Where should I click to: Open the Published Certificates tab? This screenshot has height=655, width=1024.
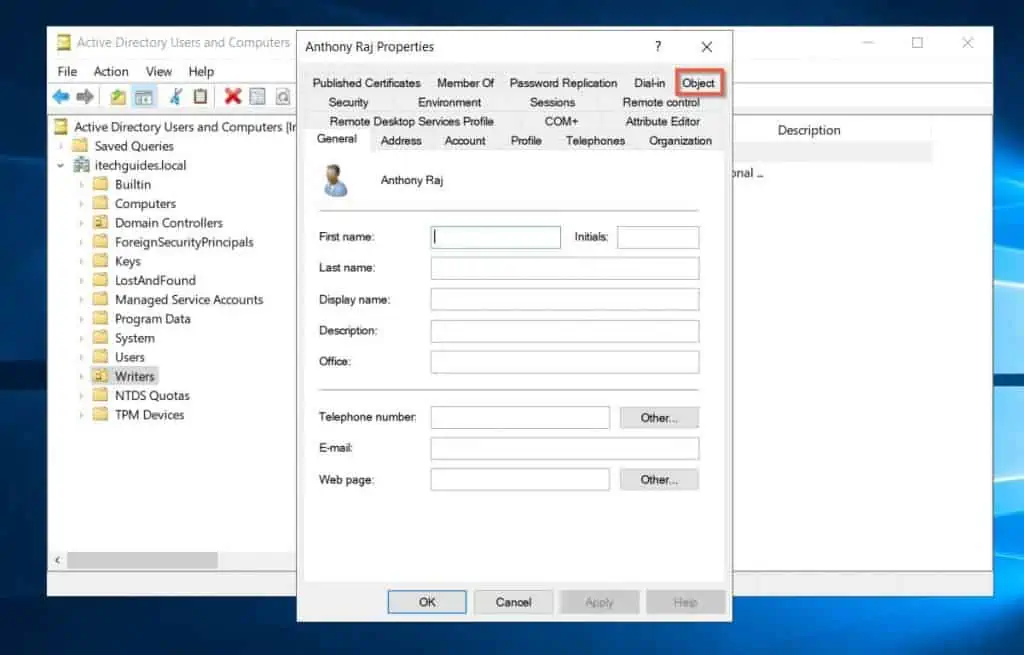(366, 83)
